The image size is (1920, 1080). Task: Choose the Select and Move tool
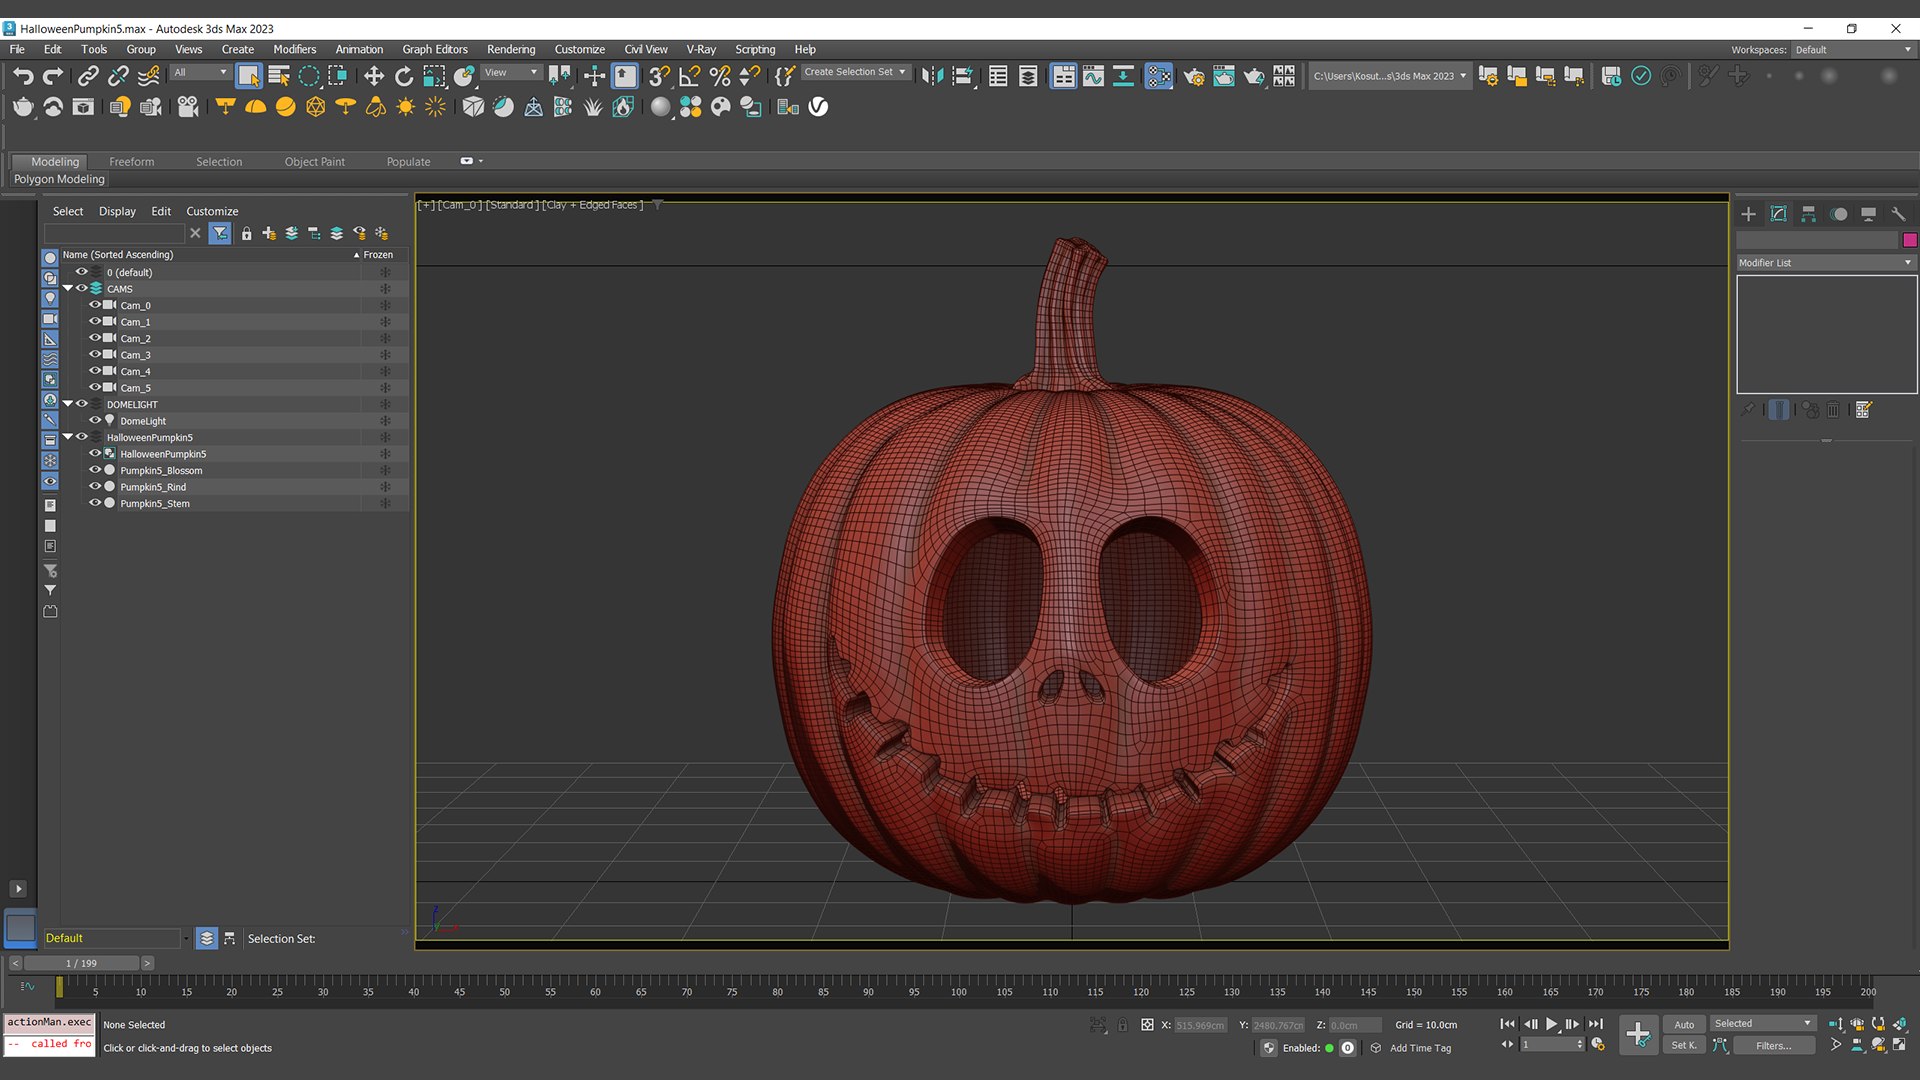pos(373,76)
